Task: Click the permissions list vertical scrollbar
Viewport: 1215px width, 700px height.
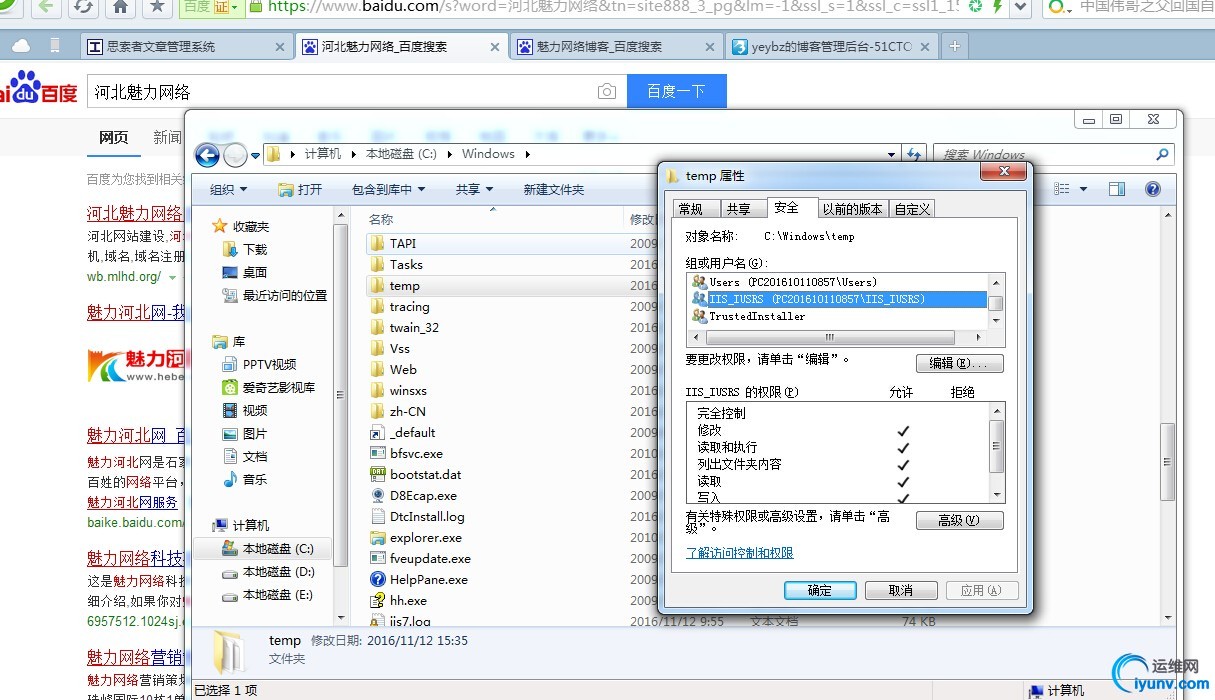Action: 996,453
